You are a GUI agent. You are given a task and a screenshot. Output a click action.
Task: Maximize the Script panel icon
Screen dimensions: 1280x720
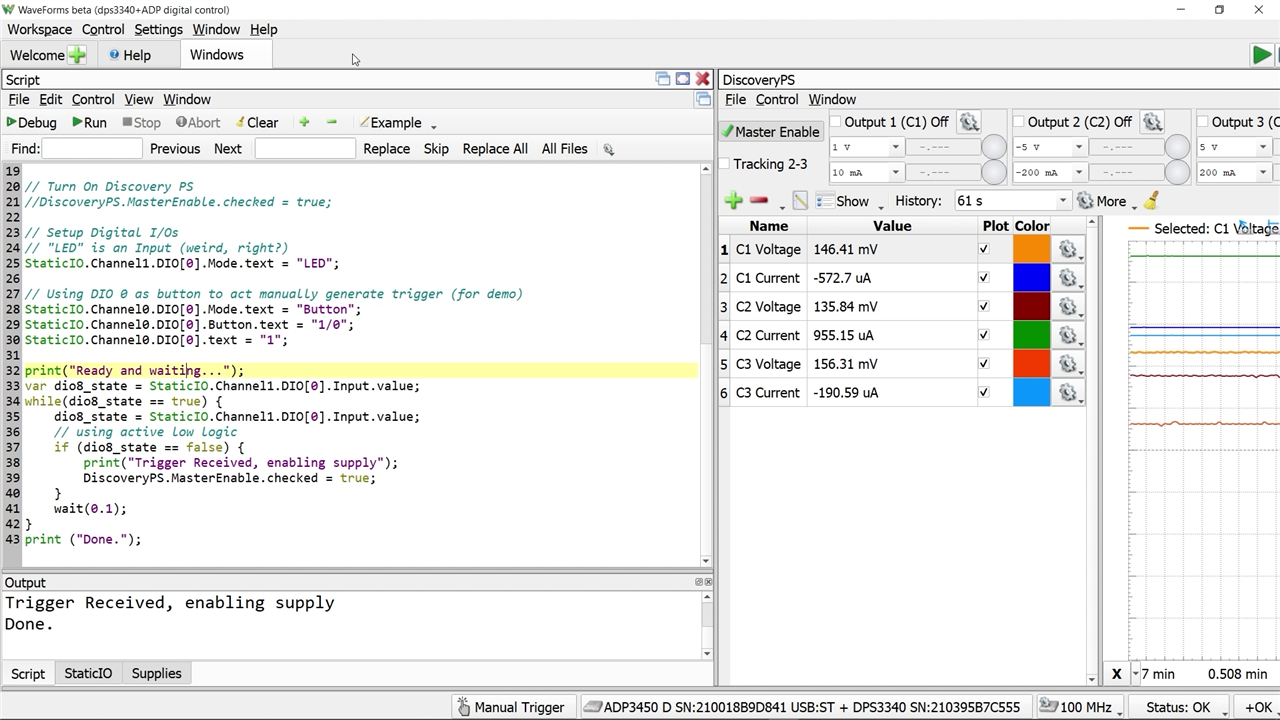(683, 79)
